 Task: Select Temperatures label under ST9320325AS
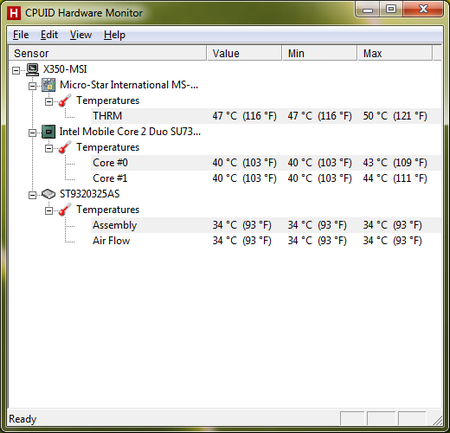click(x=108, y=210)
